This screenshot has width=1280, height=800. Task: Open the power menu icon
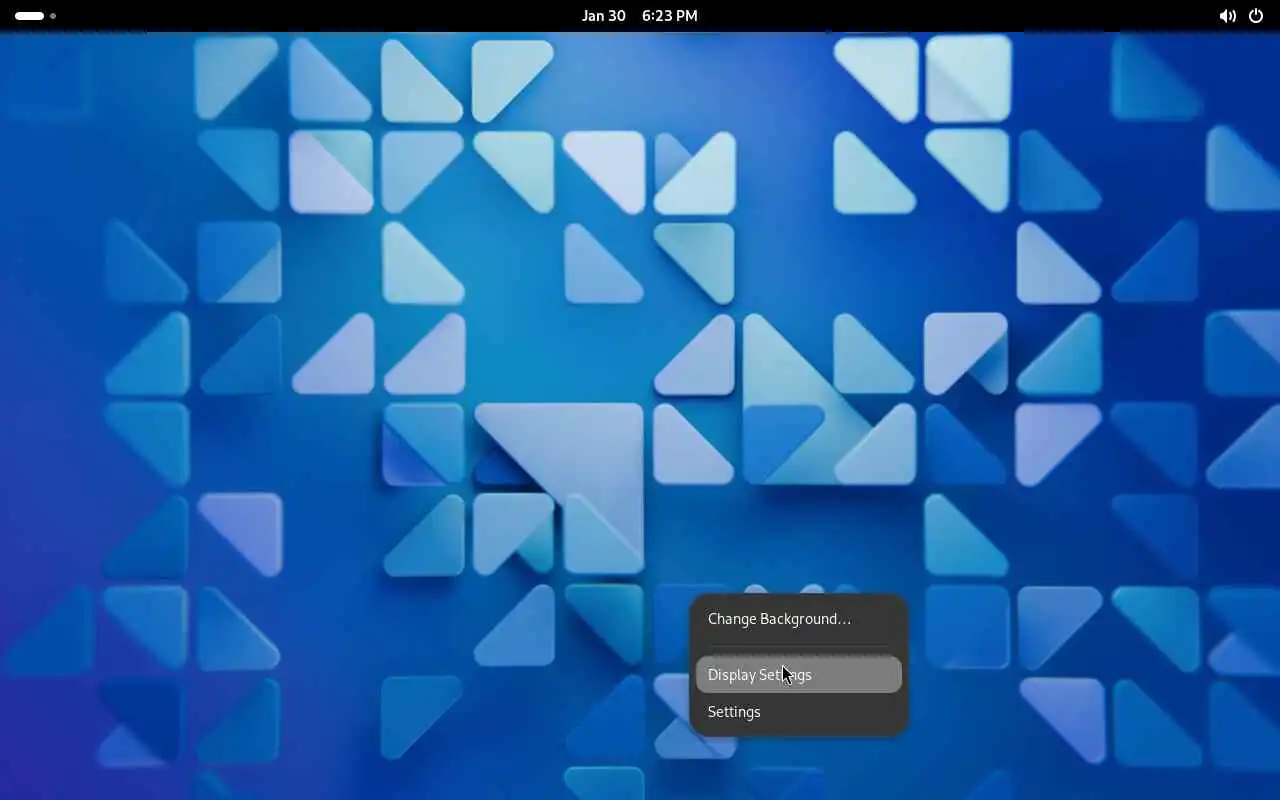point(1256,16)
